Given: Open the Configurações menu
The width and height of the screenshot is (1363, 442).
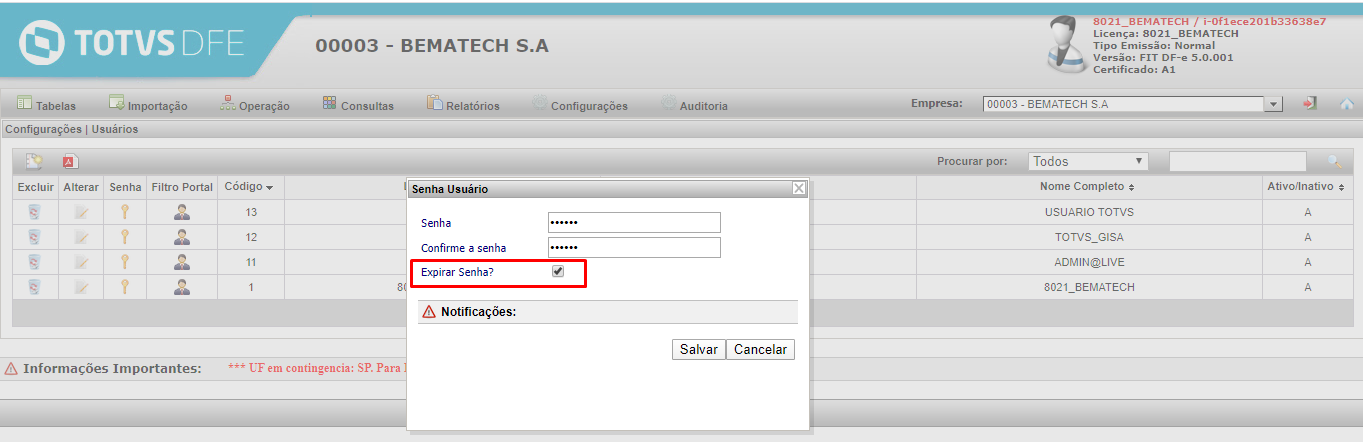Looking at the screenshot, I should (x=580, y=105).
